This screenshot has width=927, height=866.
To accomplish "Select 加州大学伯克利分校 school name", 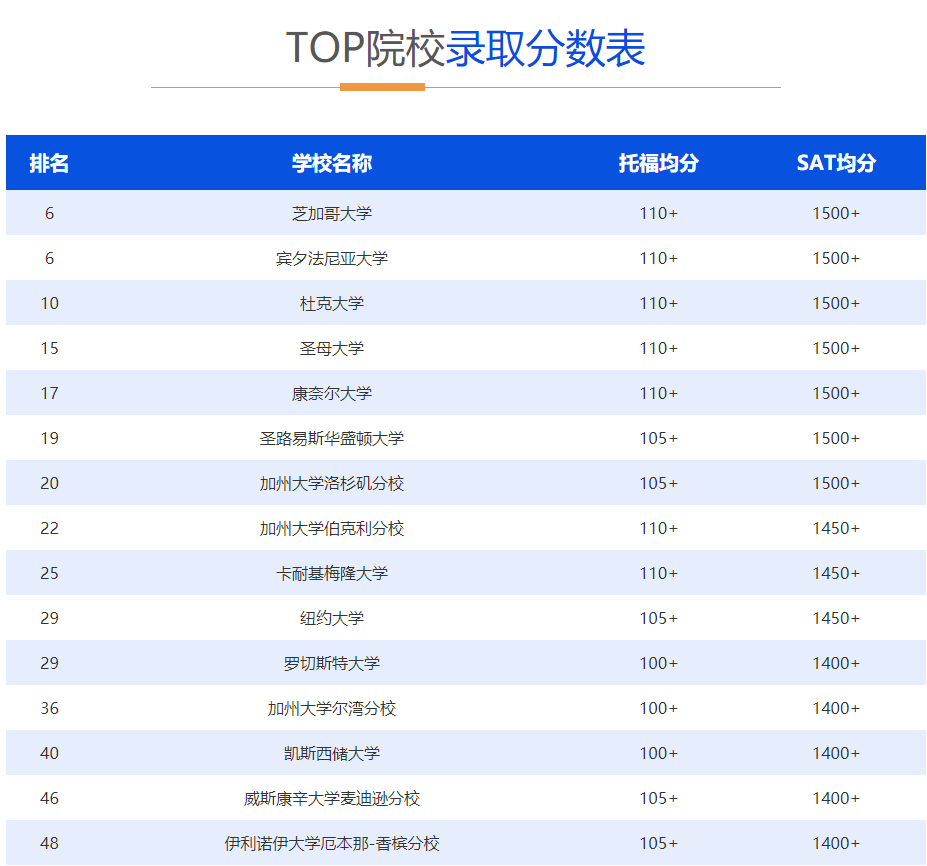I will [x=332, y=528].
